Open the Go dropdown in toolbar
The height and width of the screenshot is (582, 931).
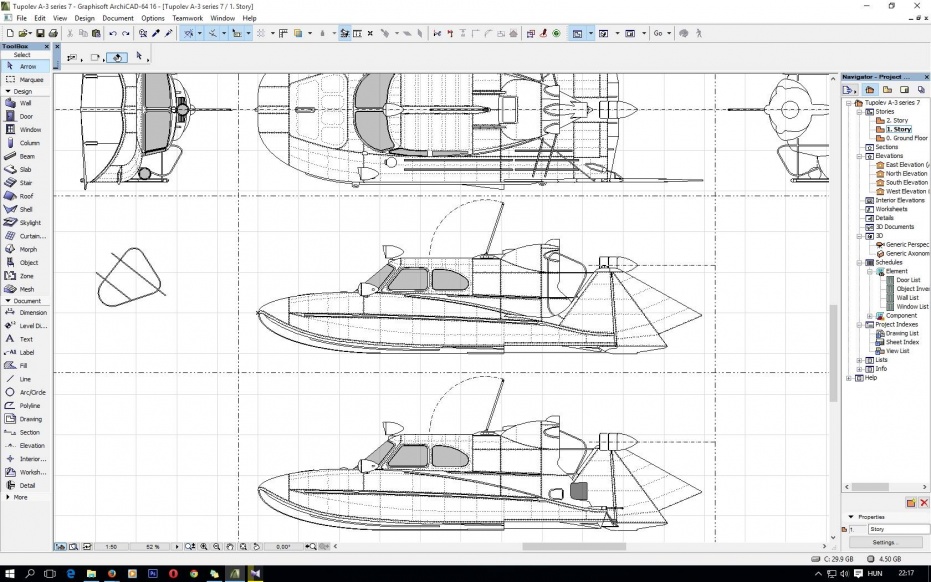coord(662,33)
